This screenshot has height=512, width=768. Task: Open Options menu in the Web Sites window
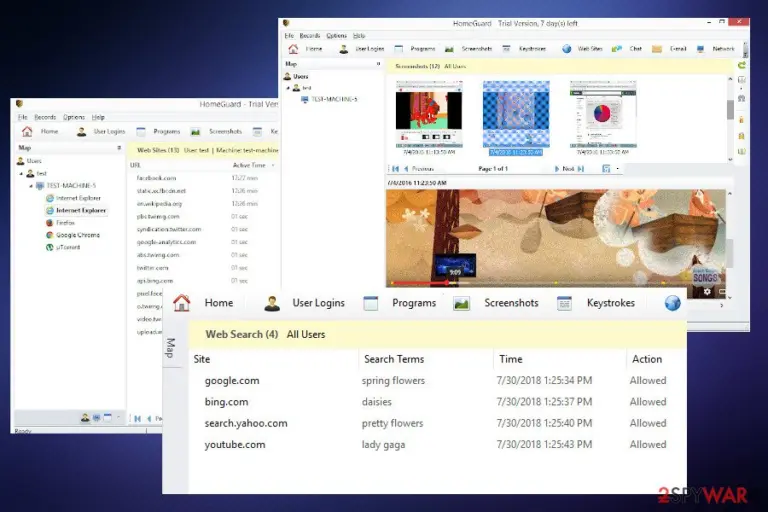[74, 117]
